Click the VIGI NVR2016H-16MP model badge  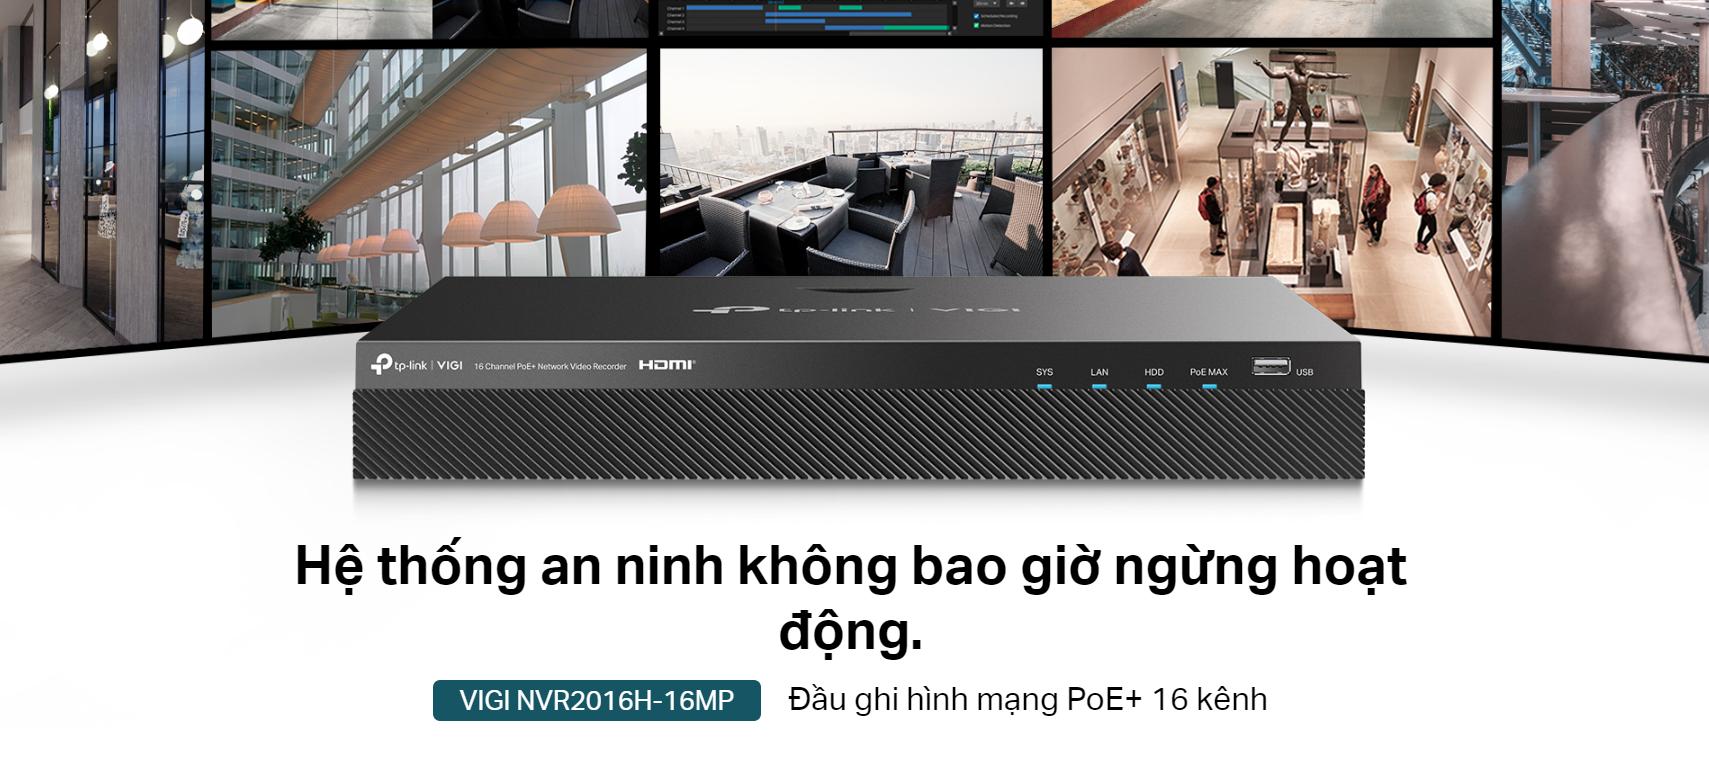(x=596, y=700)
